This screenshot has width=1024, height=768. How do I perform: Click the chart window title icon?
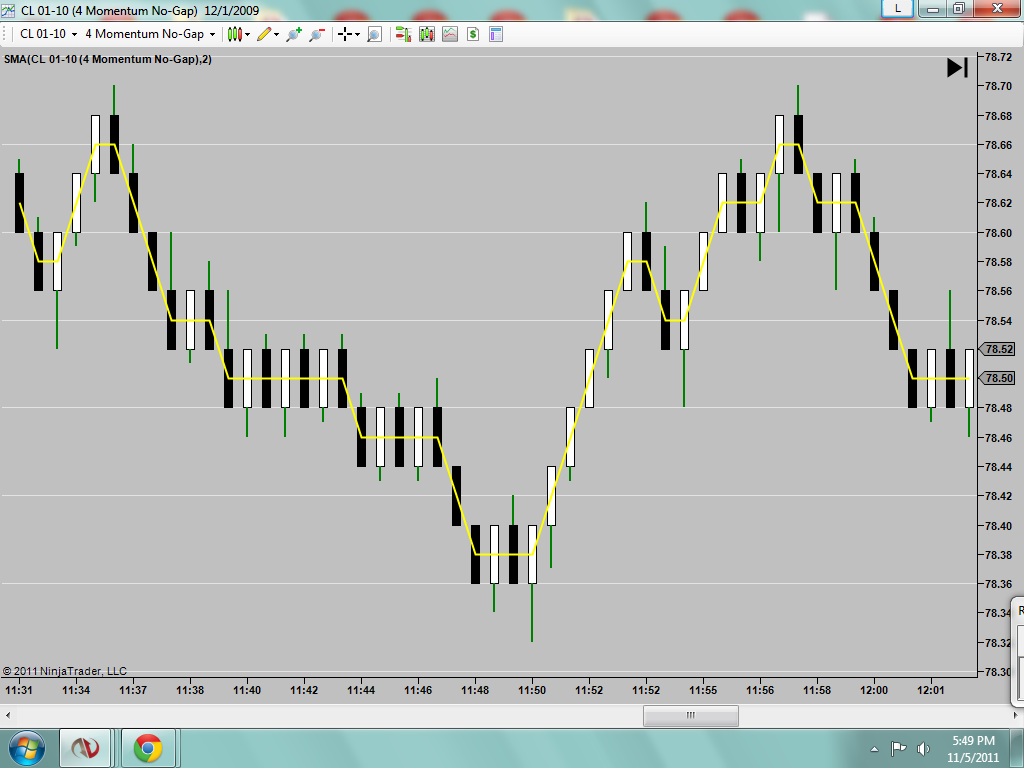8,10
